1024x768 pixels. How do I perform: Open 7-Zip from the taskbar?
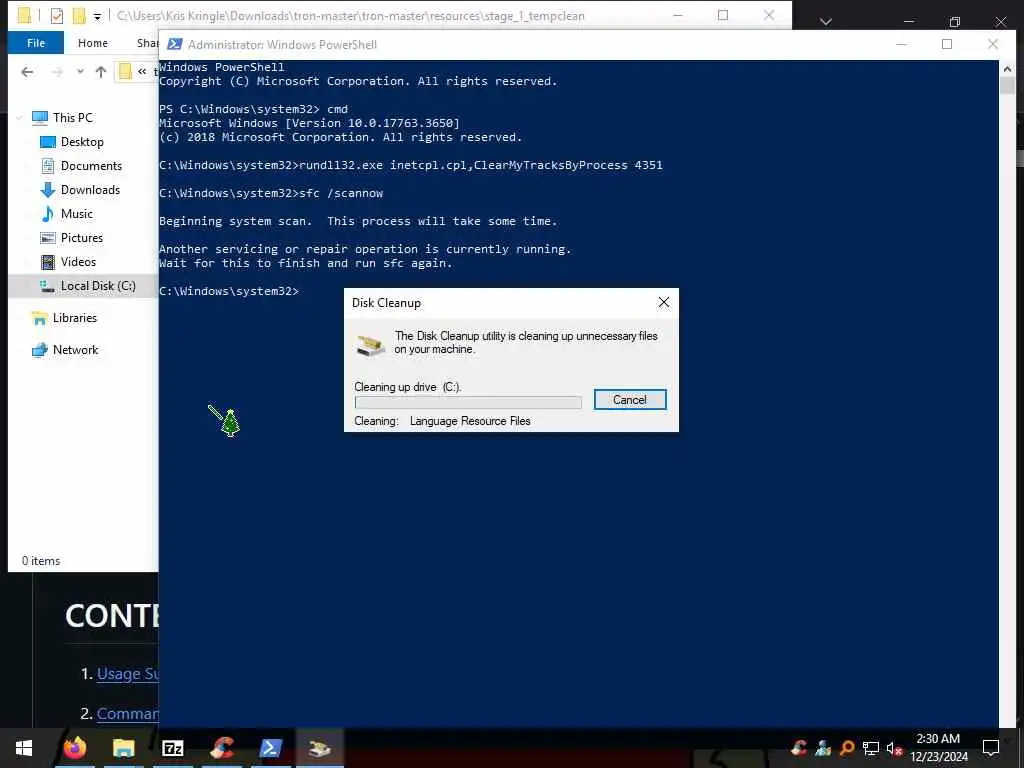tap(172, 748)
